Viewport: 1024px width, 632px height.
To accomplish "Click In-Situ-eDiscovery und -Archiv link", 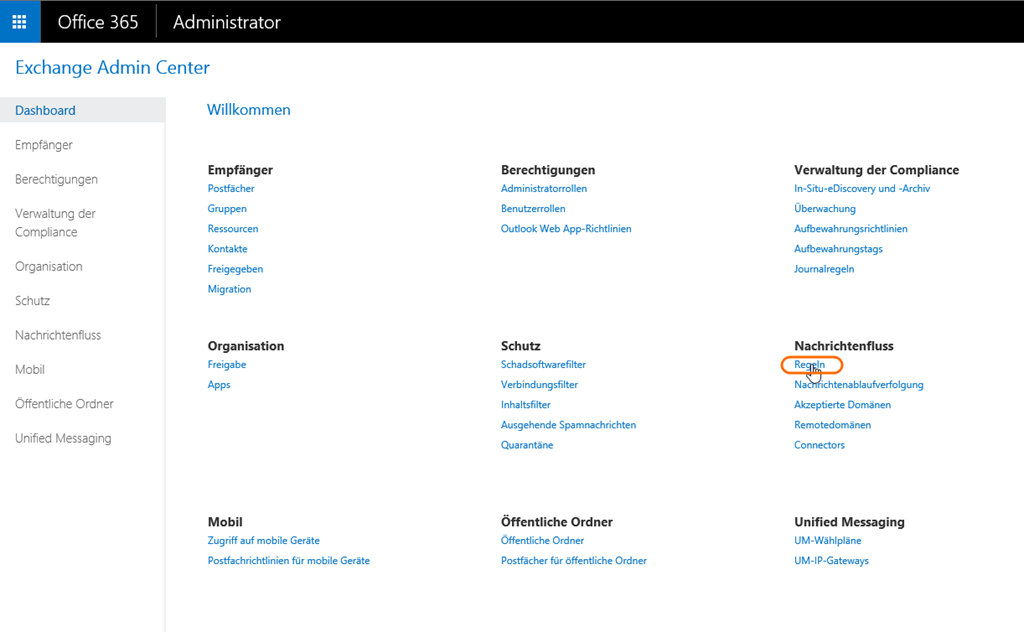I will click(862, 189).
